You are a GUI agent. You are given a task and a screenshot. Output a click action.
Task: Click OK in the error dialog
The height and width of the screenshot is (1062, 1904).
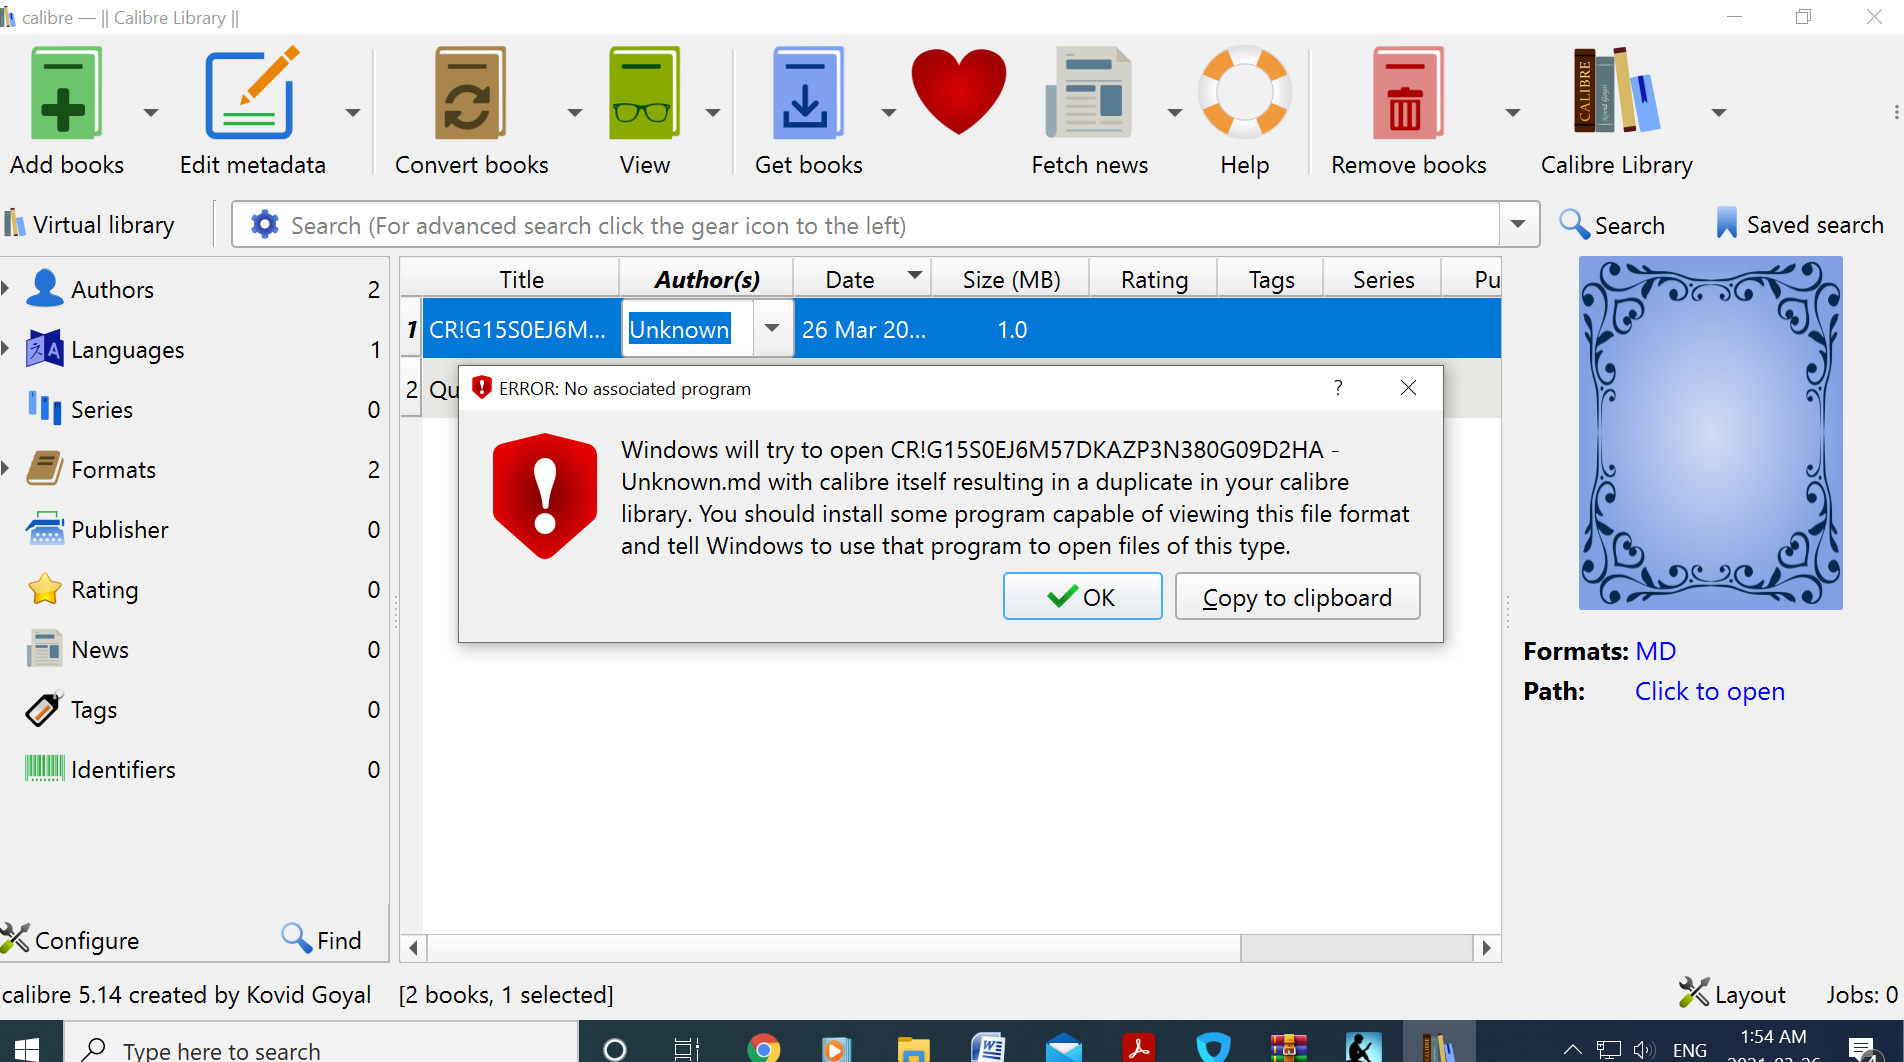coord(1082,596)
